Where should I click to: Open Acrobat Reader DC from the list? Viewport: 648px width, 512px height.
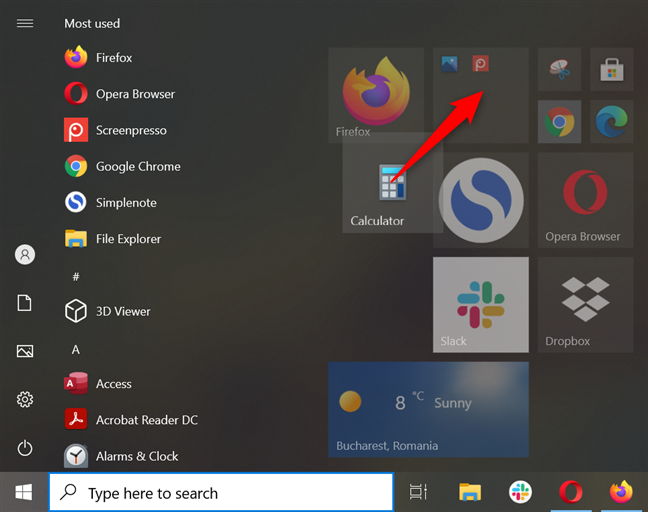point(131,420)
